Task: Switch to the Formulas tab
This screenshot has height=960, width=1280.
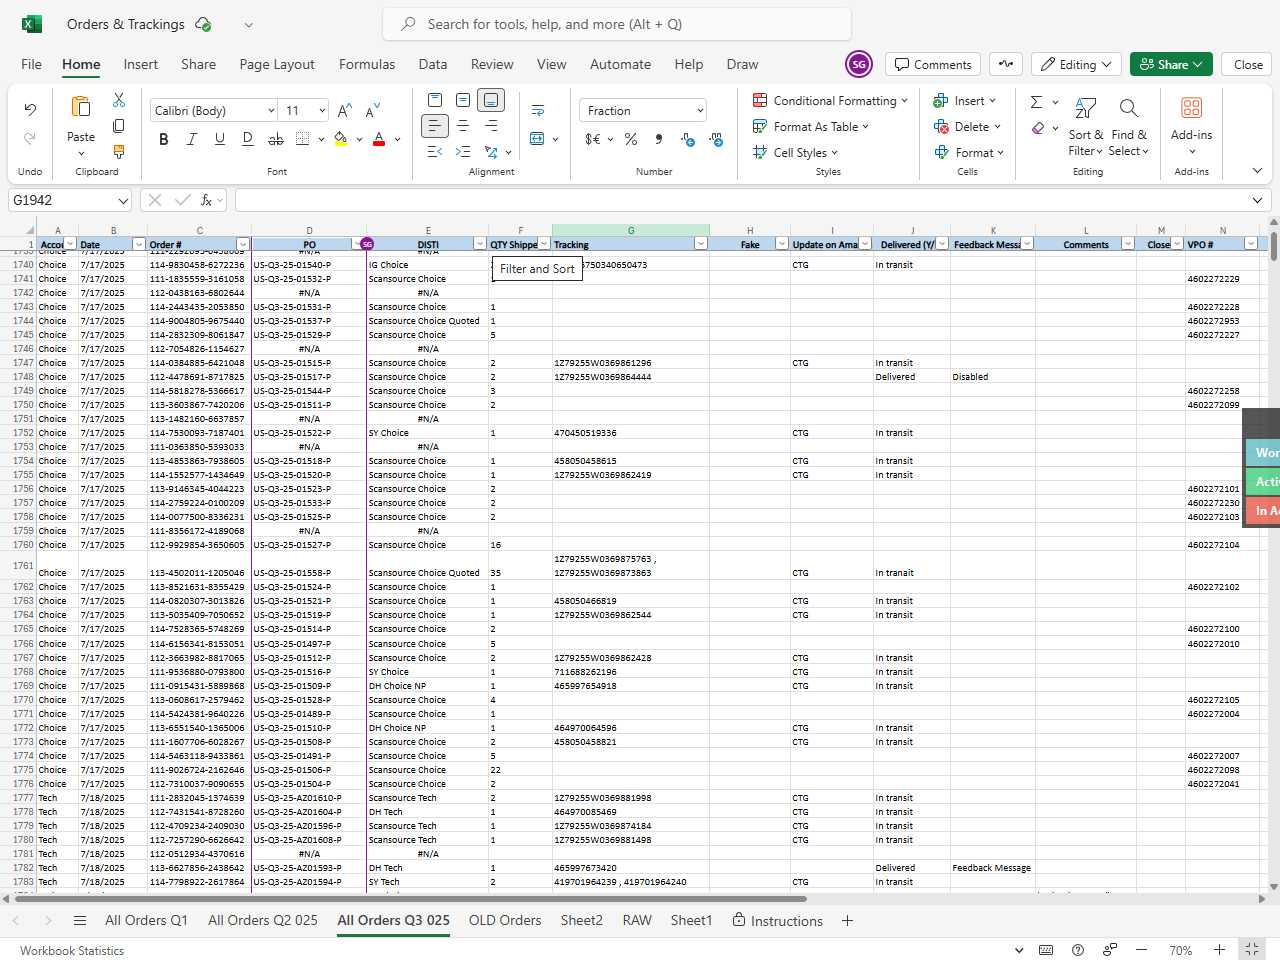Action: click(x=367, y=64)
